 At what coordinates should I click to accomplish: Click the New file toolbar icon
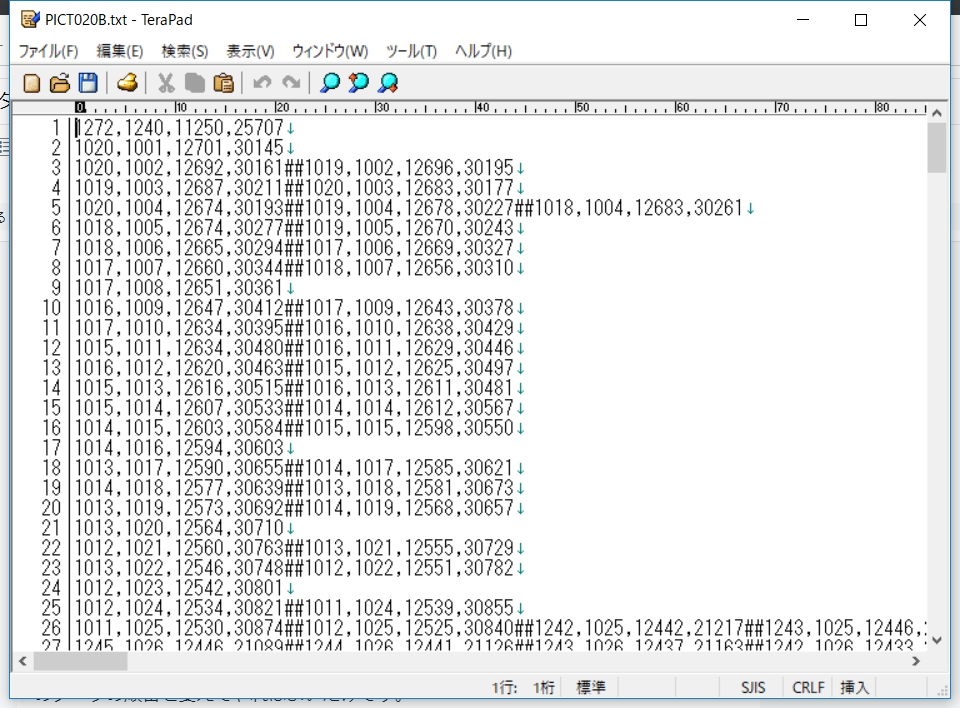(31, 83)
